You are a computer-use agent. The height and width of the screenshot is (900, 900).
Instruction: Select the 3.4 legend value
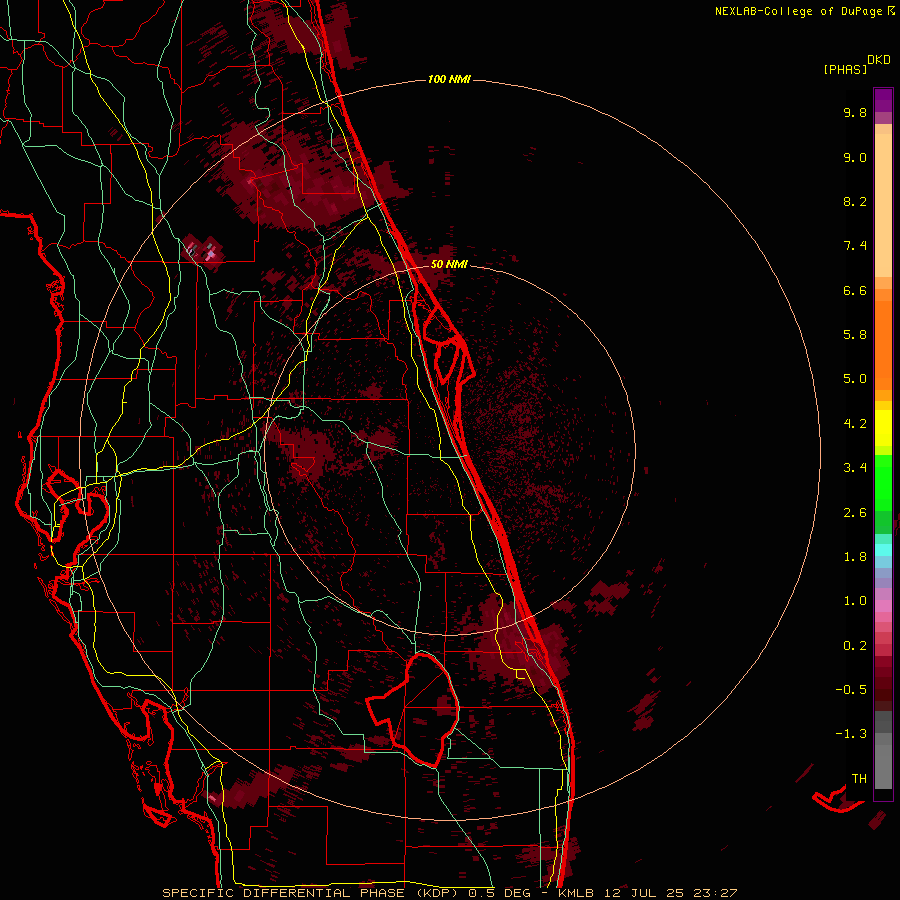click(855, 468)
